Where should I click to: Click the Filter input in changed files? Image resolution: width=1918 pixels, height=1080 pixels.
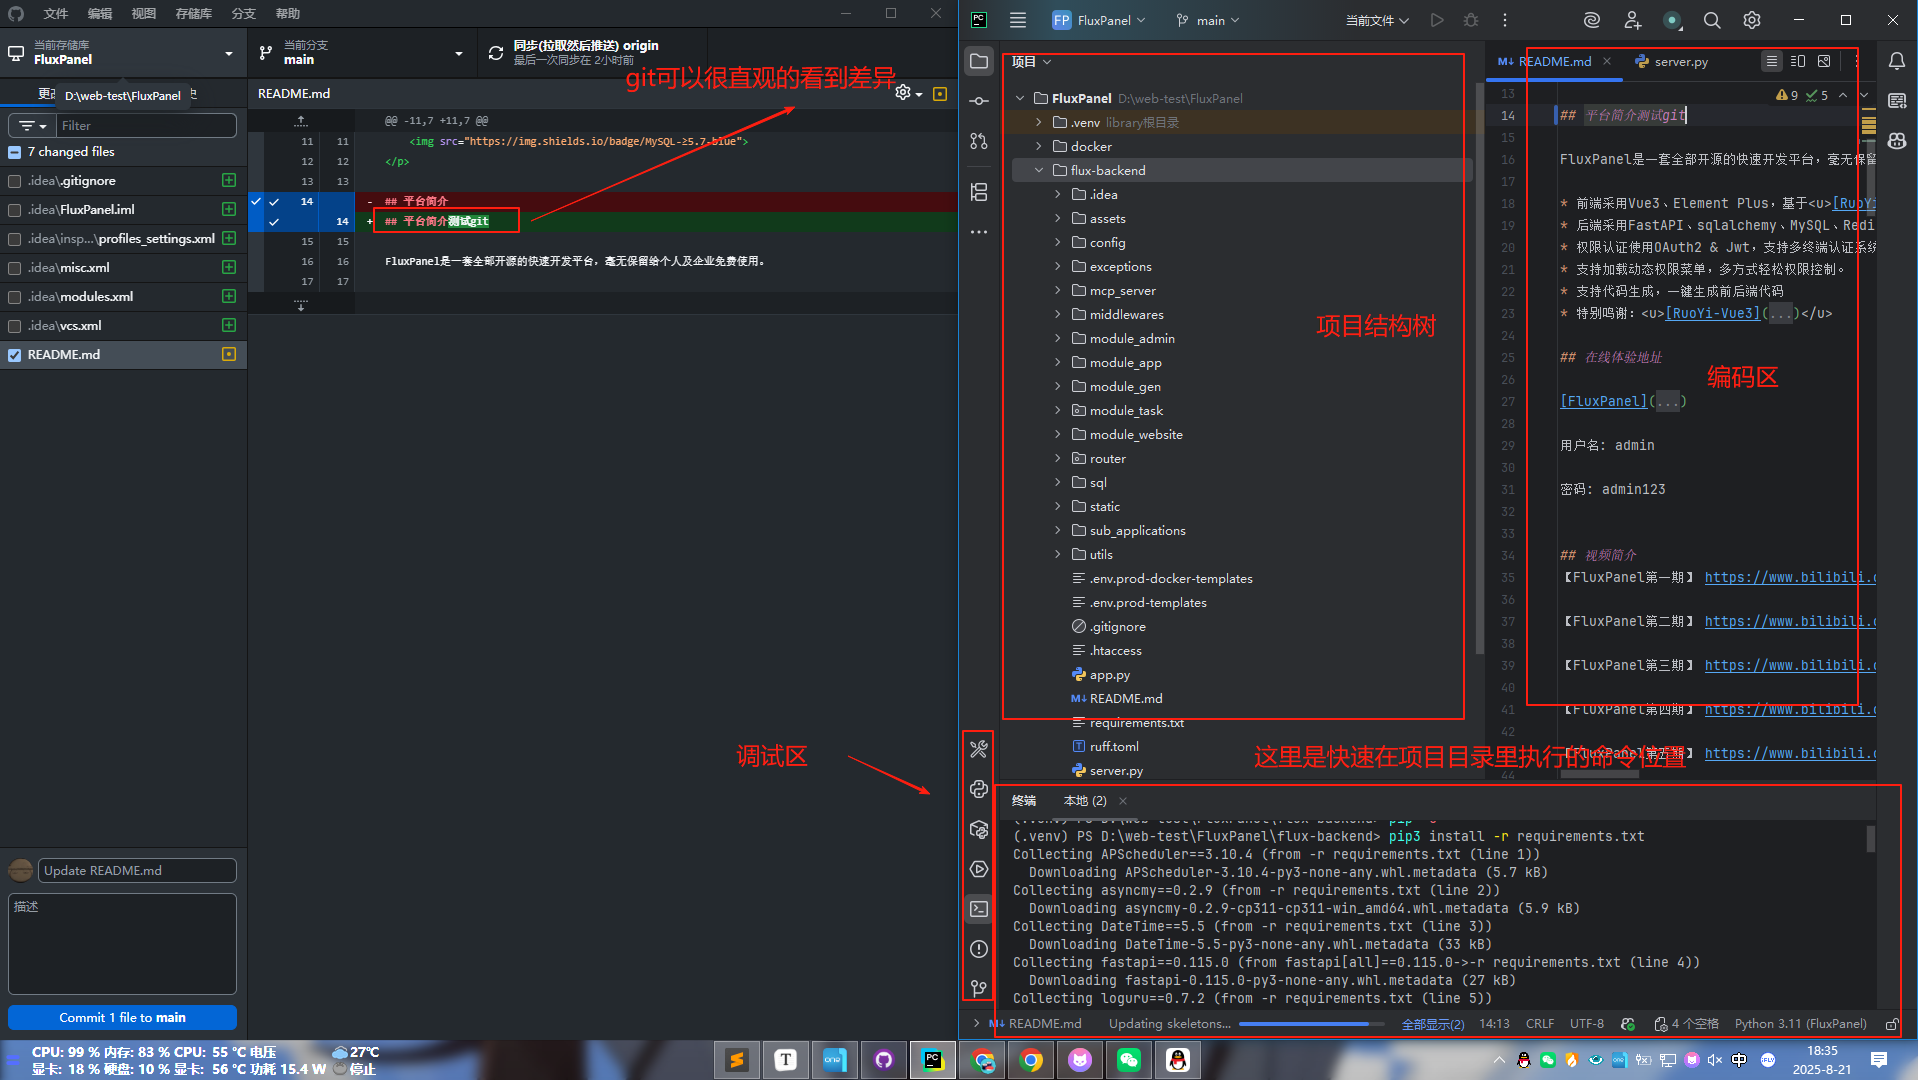tap(146, 126)
